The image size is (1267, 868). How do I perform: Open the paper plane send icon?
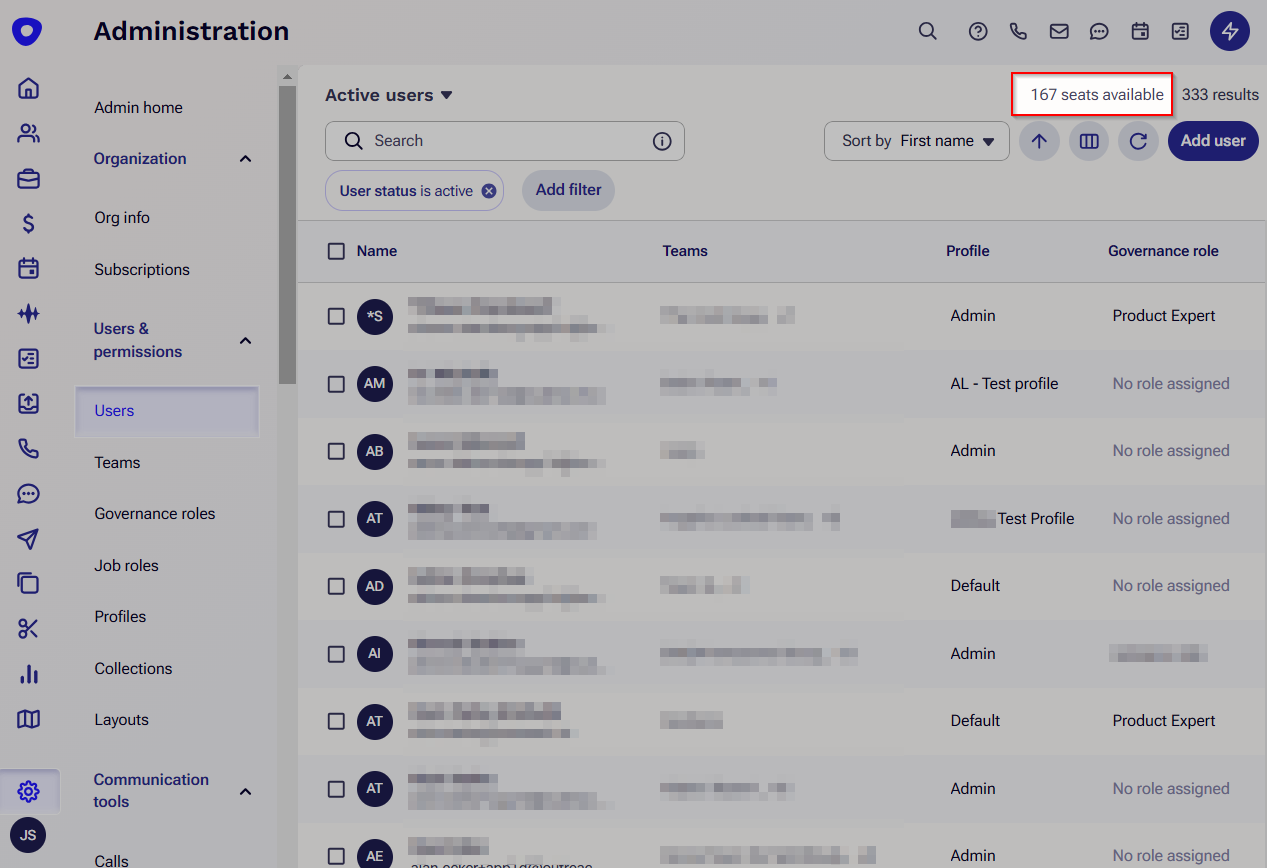point(28,539)
